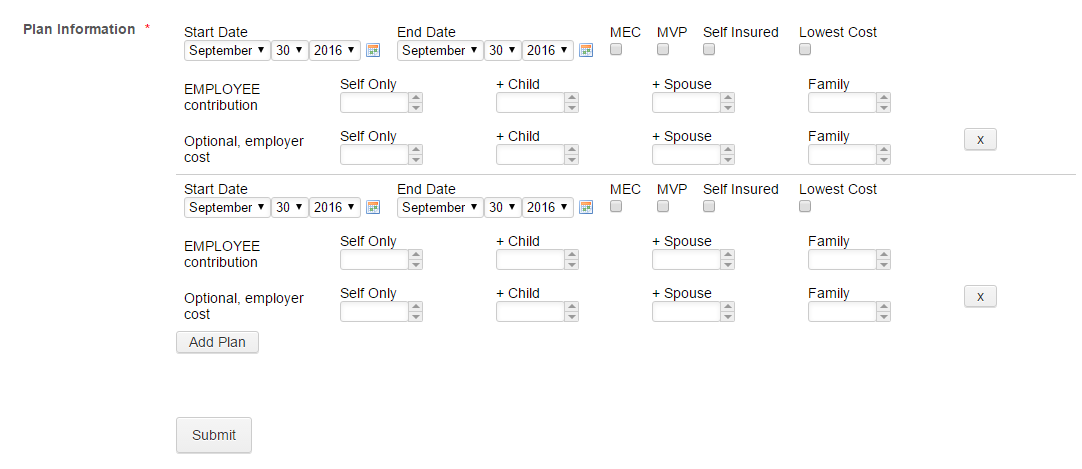Toggle MVP checkbox in the second plan
This screenshot has width=1082, height=469.
(663, 206)
